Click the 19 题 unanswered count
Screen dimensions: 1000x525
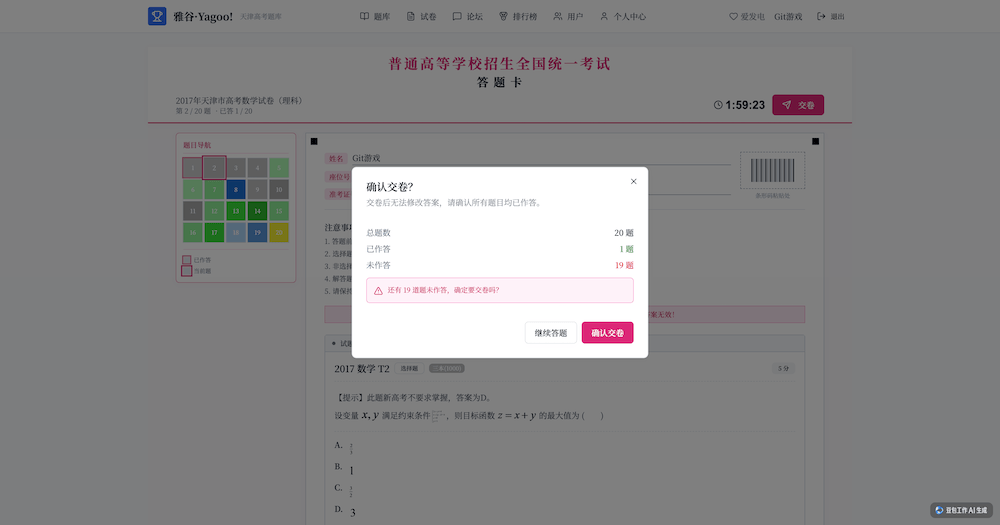(624, 265)
